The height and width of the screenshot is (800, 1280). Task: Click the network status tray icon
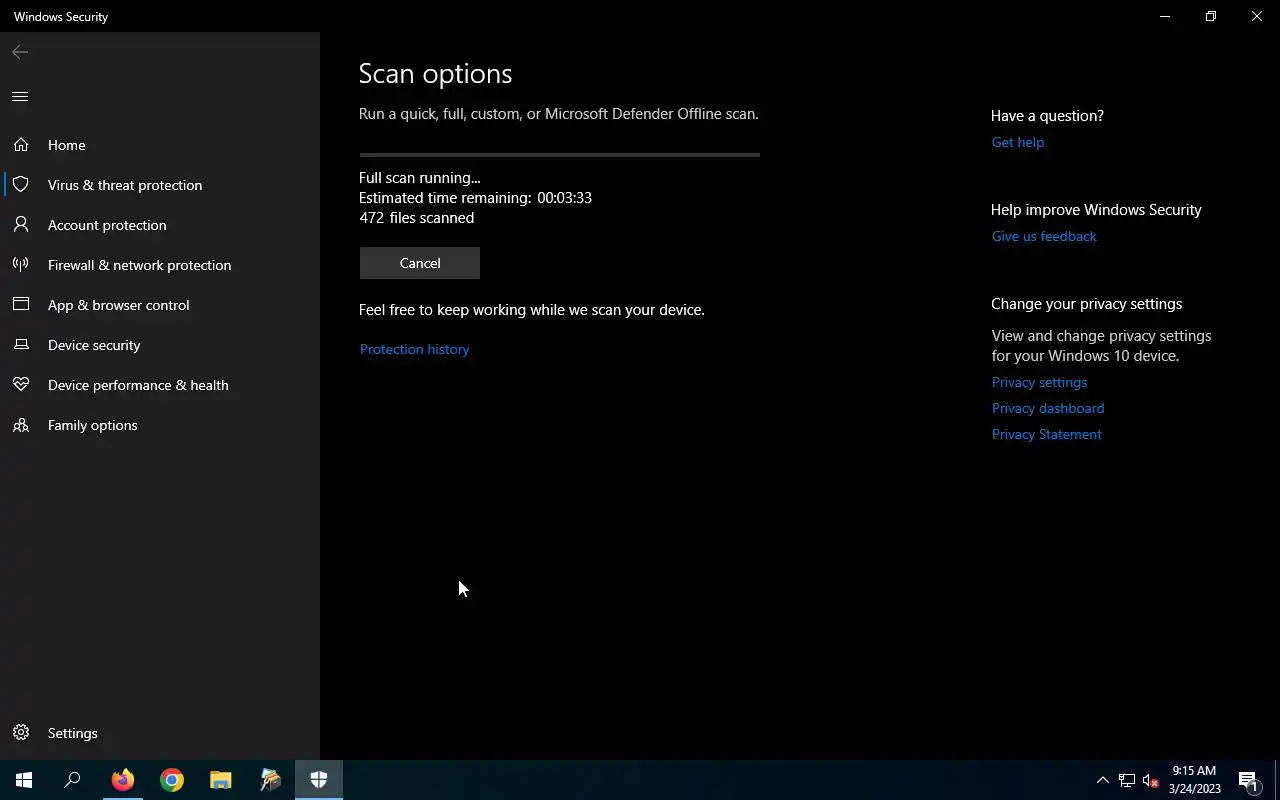click(1127, 780)
